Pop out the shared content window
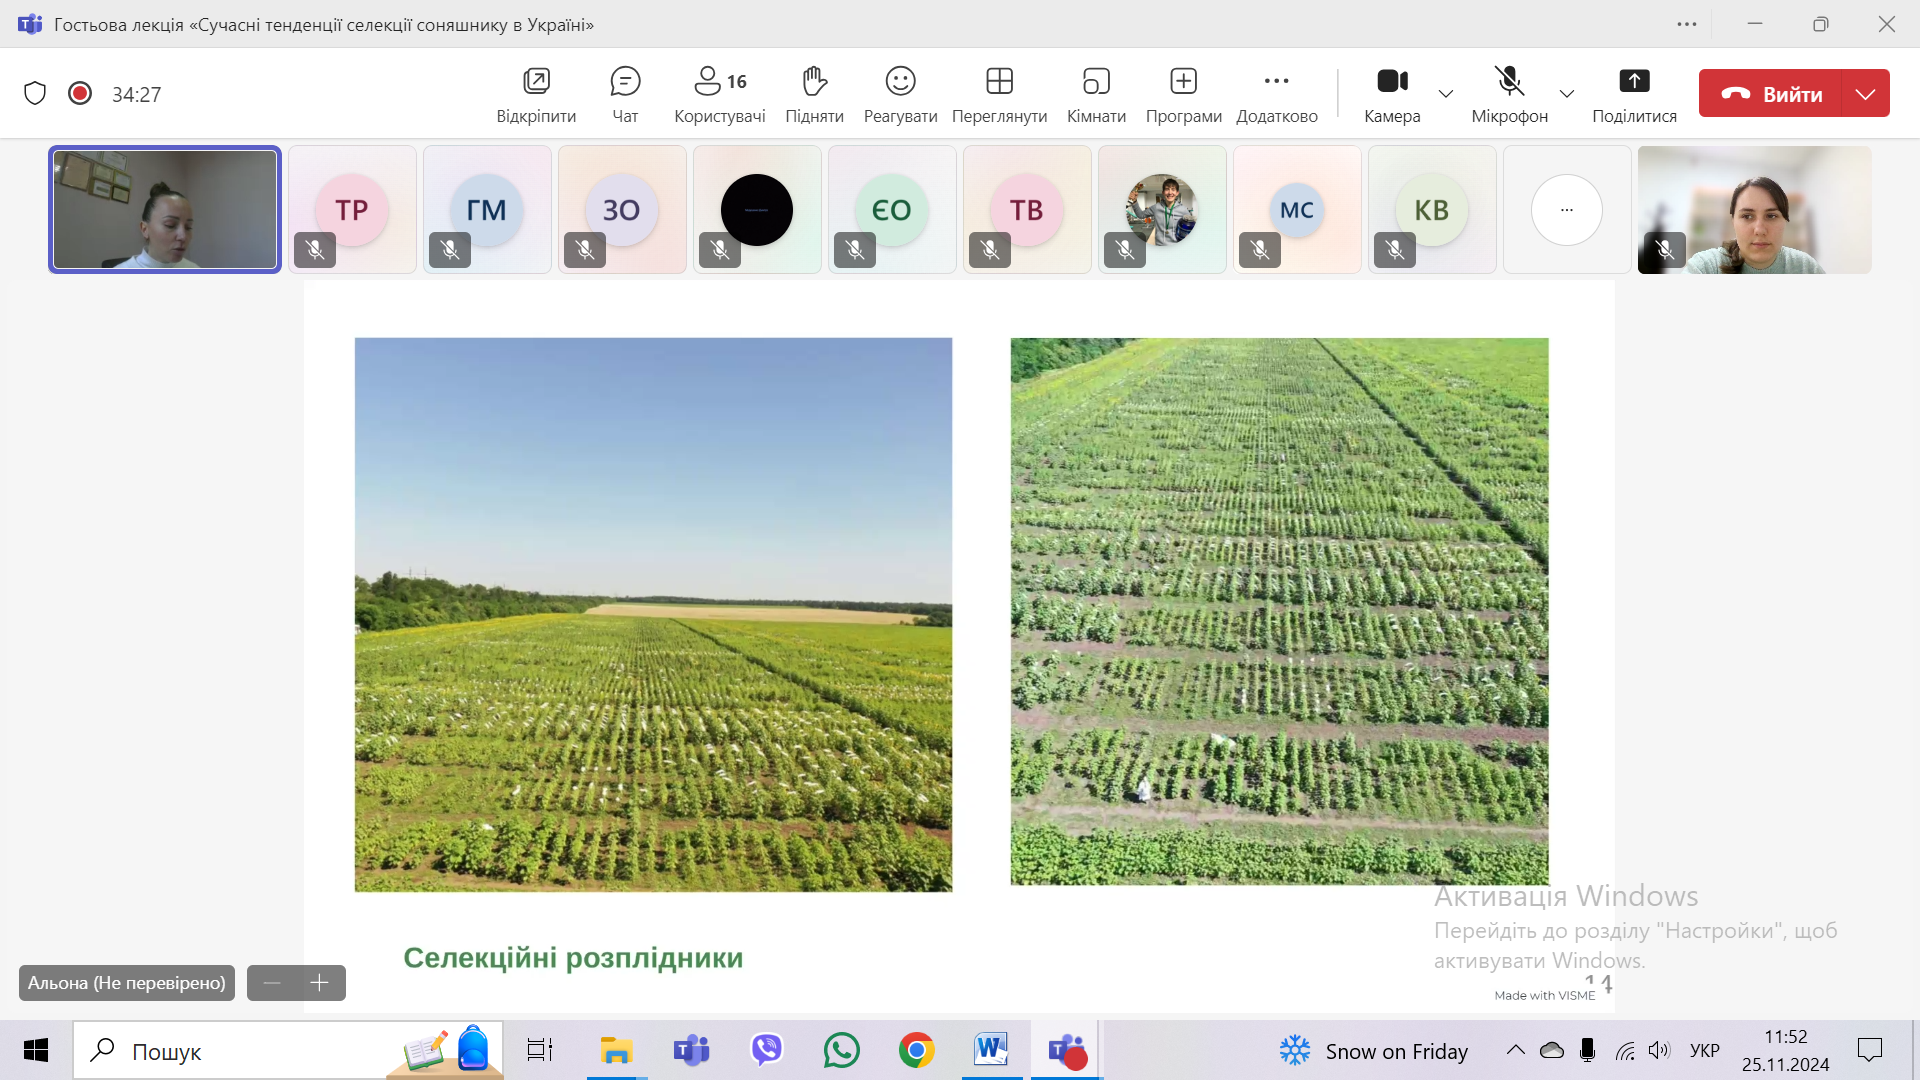1920x1080 pixels. click(x=536, y=82)
